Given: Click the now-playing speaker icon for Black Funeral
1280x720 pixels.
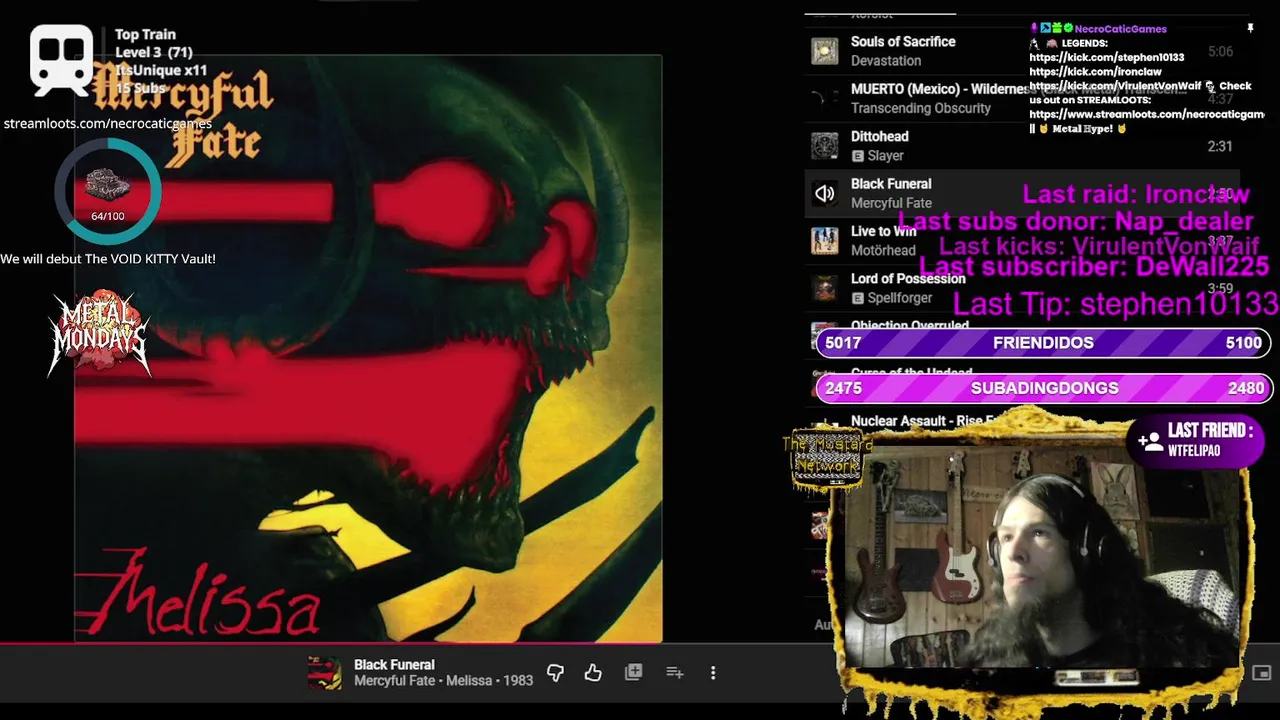Looking at the screenshot, I should [825, 193].
